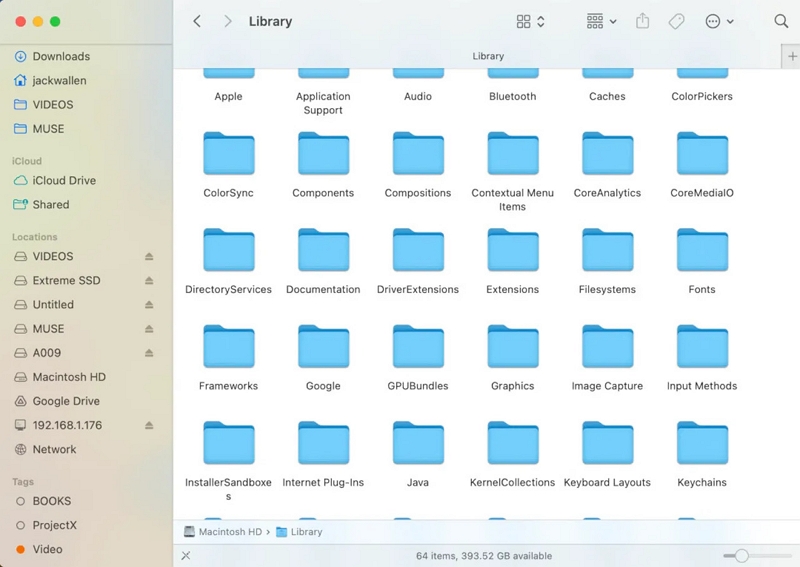Eject the Untitled drive
The width and height of the screenshot is (800, 567).
(149, 305)
